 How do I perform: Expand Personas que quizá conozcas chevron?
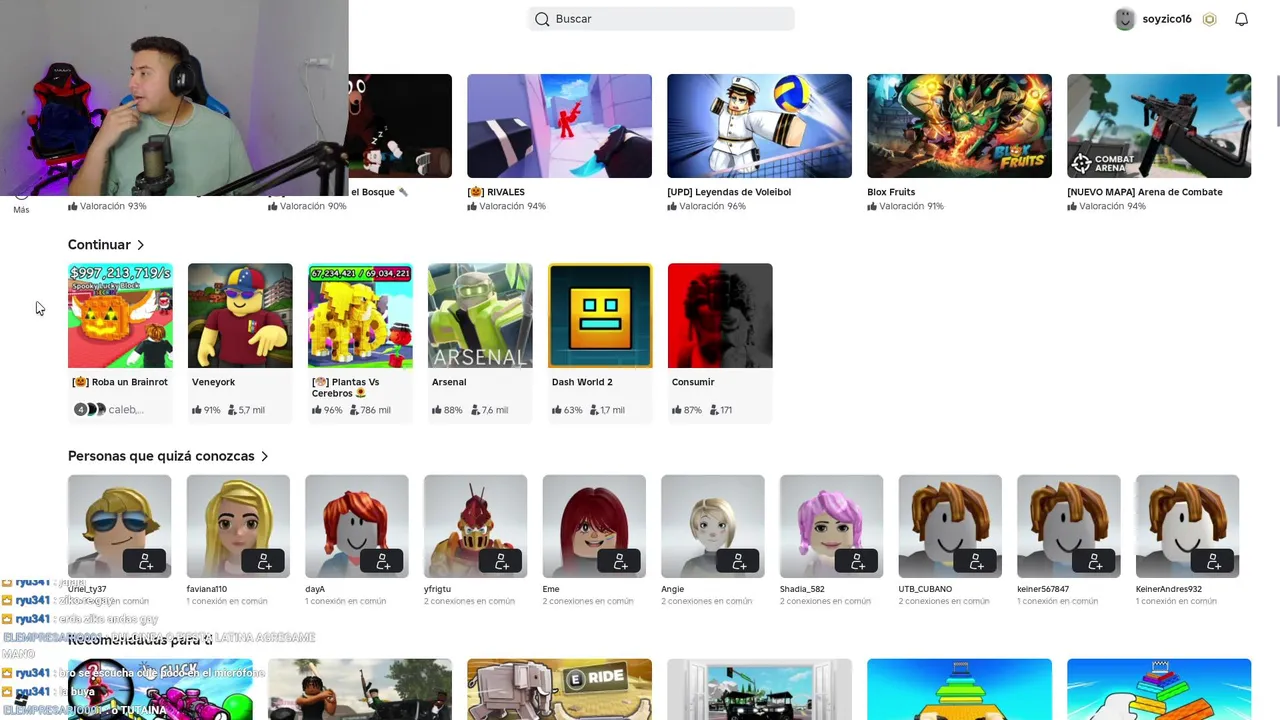265,456
